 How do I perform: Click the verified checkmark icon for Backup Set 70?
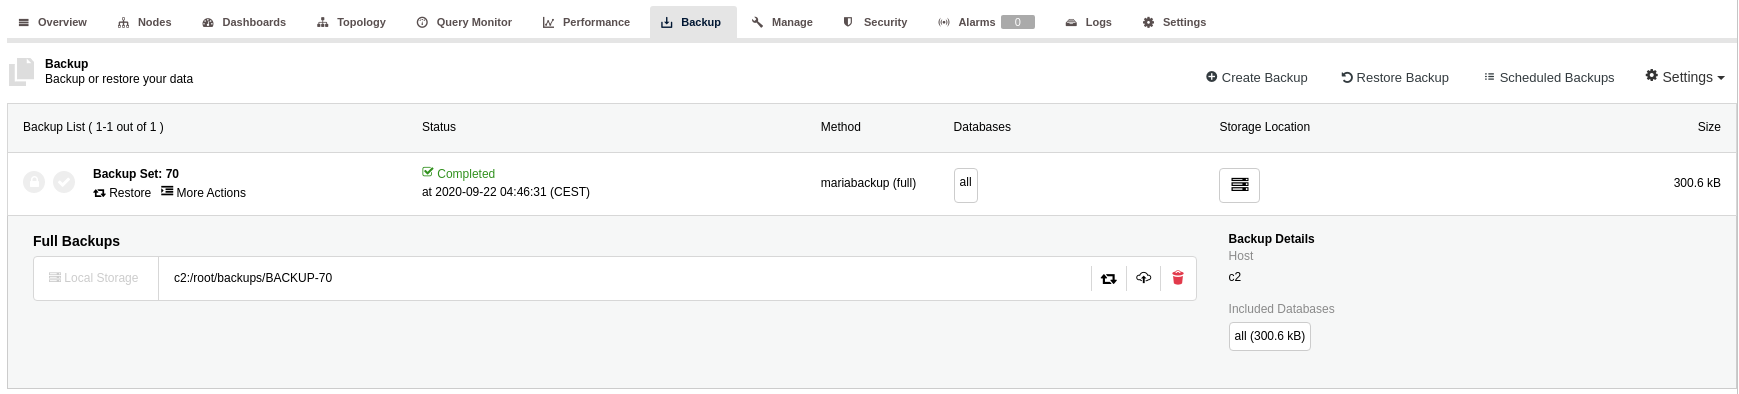tap(64, 182)
